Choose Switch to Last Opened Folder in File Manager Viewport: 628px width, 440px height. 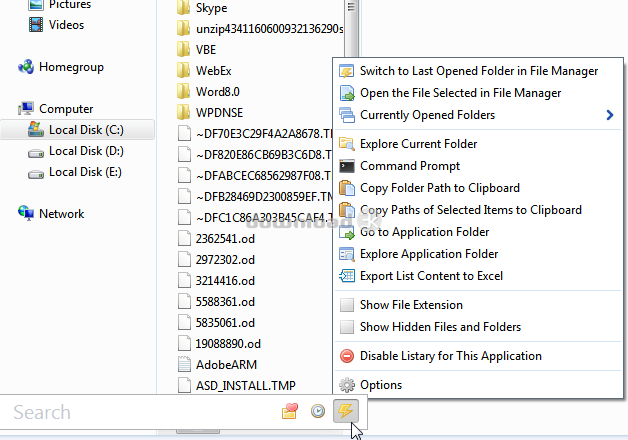[x=478, y=71]
